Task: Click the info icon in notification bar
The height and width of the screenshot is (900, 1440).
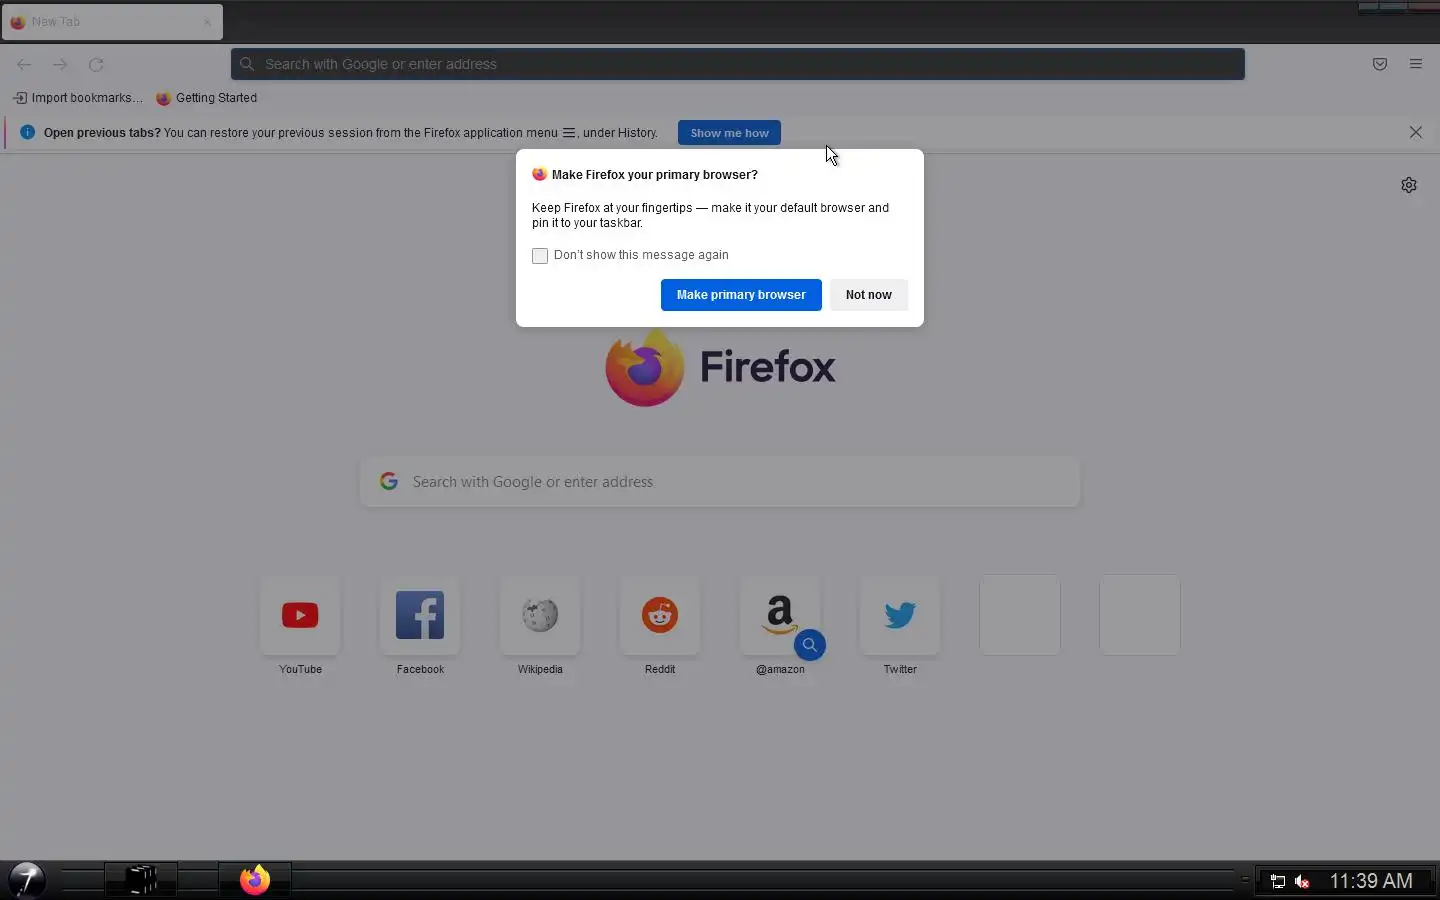Action: coord(27,132)
